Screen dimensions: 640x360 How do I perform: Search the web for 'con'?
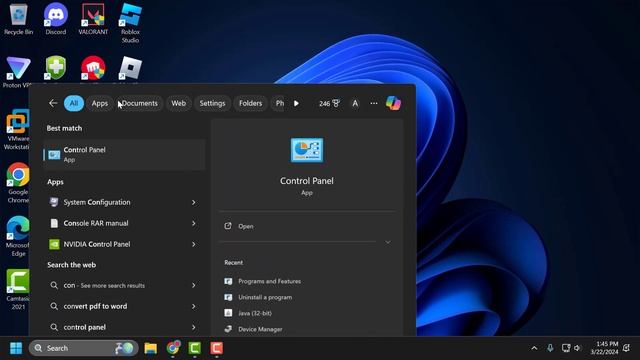click(116, 285)
